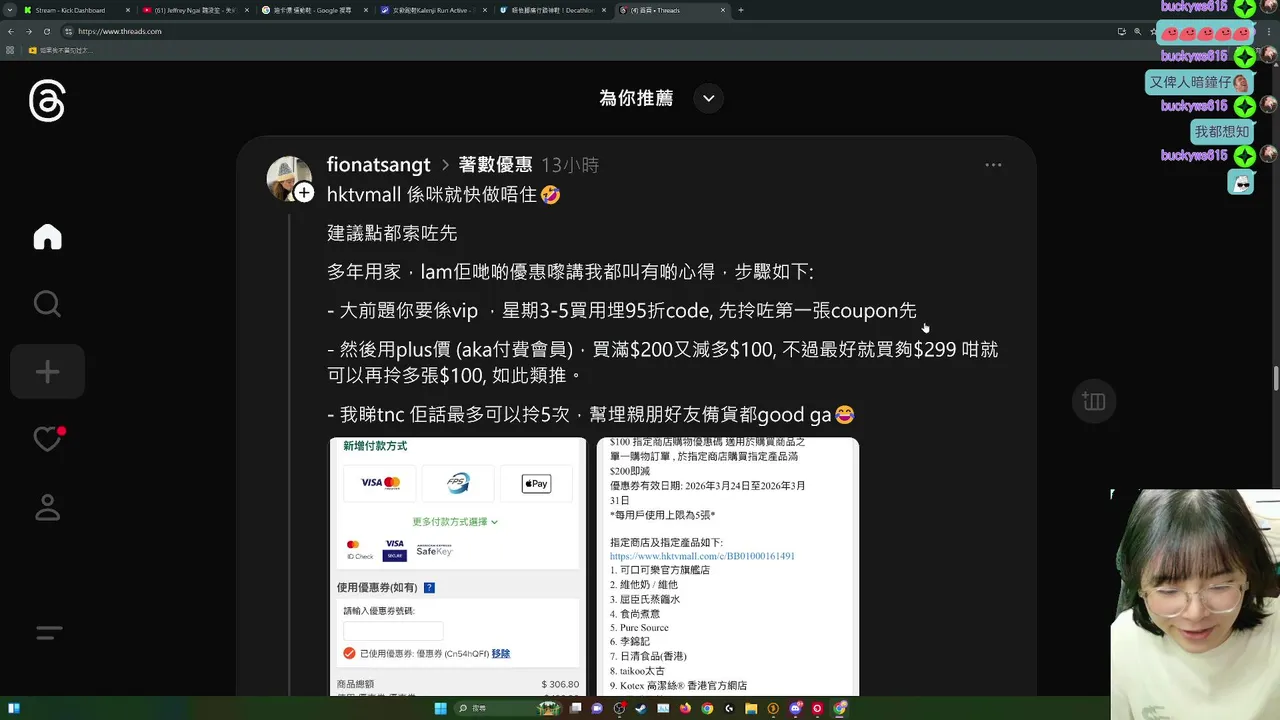The image size is (1280, 720).
Task: Bookmark this page with star icon
Action: tap(1152, 31)
